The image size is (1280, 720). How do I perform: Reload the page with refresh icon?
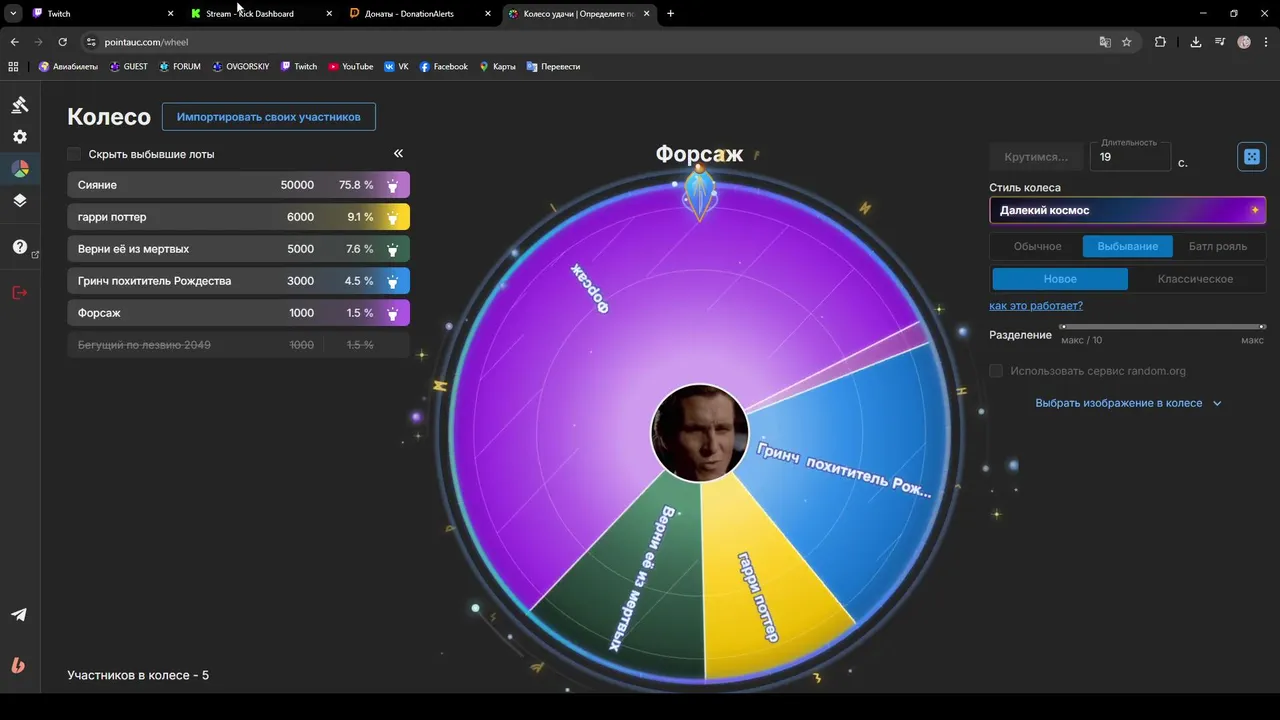coord(62,42)
